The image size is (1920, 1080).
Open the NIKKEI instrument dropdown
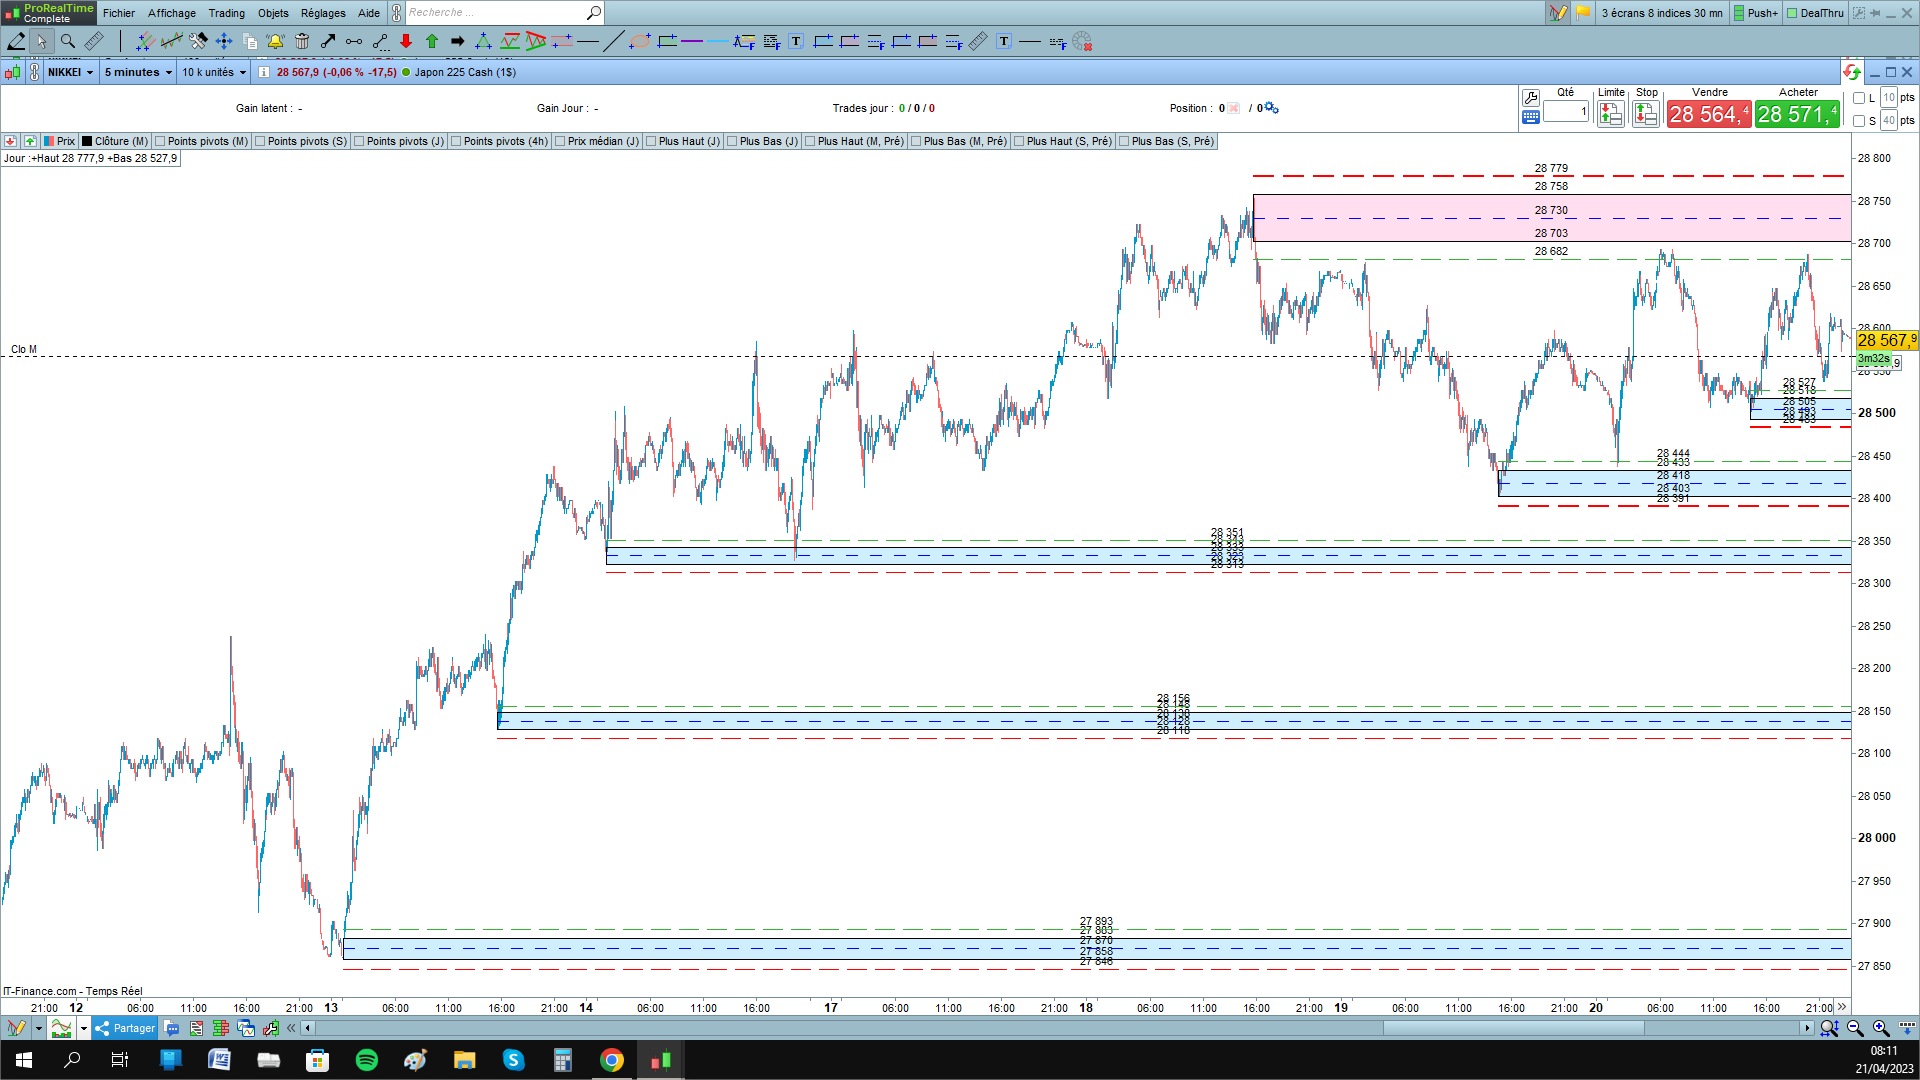[x=70, y=72]
